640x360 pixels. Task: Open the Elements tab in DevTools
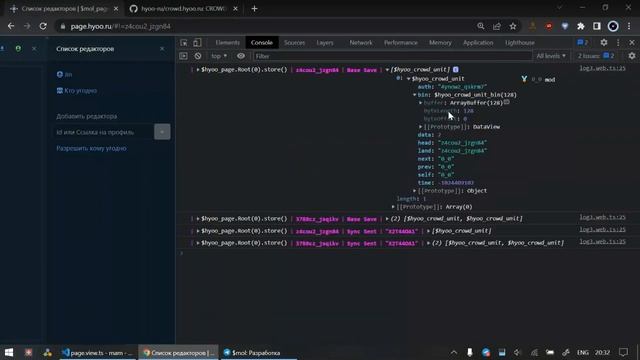pyautogui.click(x=227, y=43)
